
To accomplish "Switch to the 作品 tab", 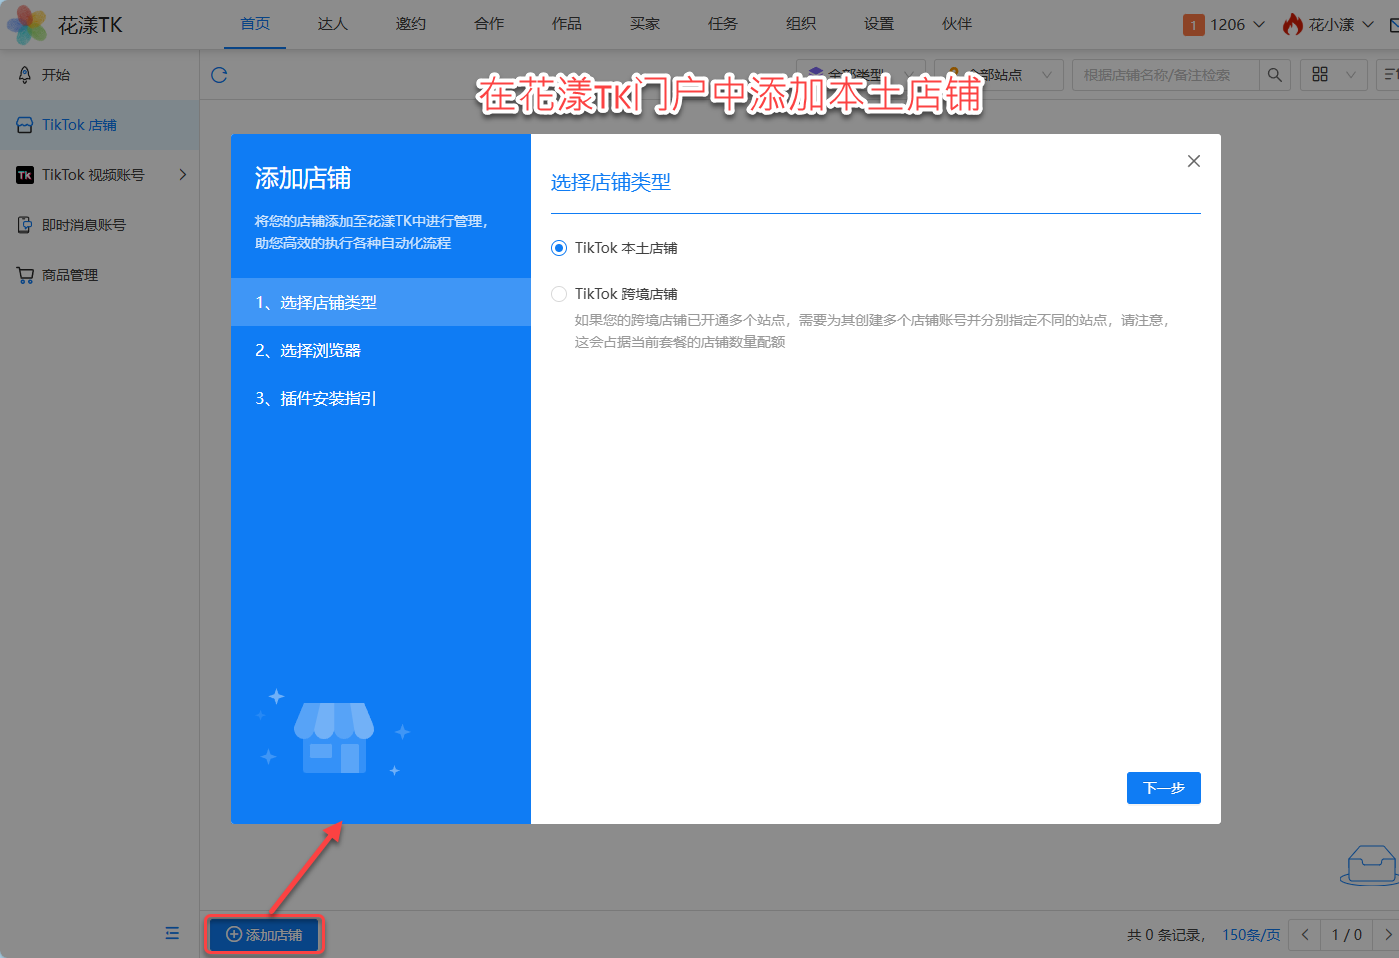I will pyautogui.click(x=567, y=24).
